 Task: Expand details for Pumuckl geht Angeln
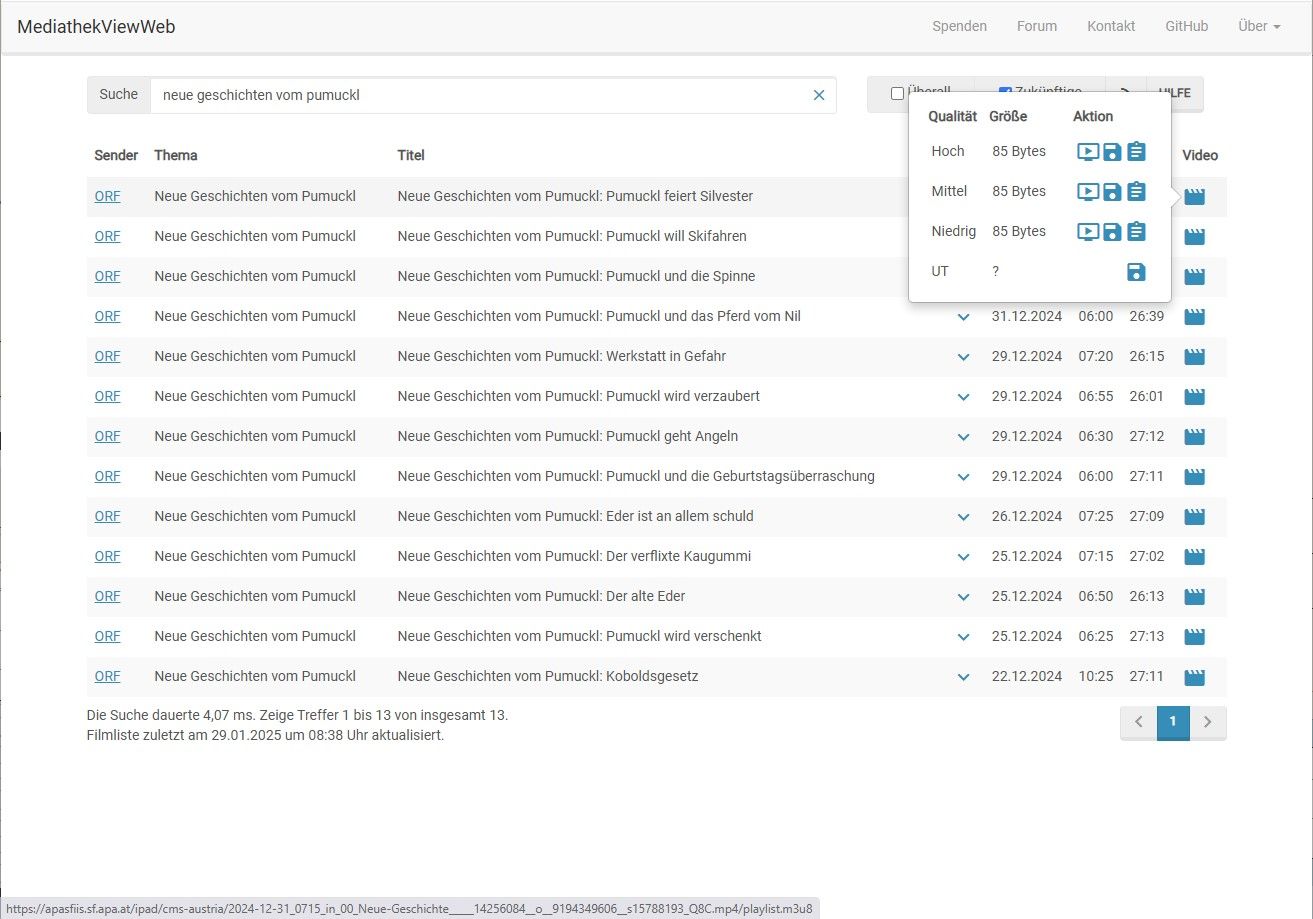tap(964, 437)
